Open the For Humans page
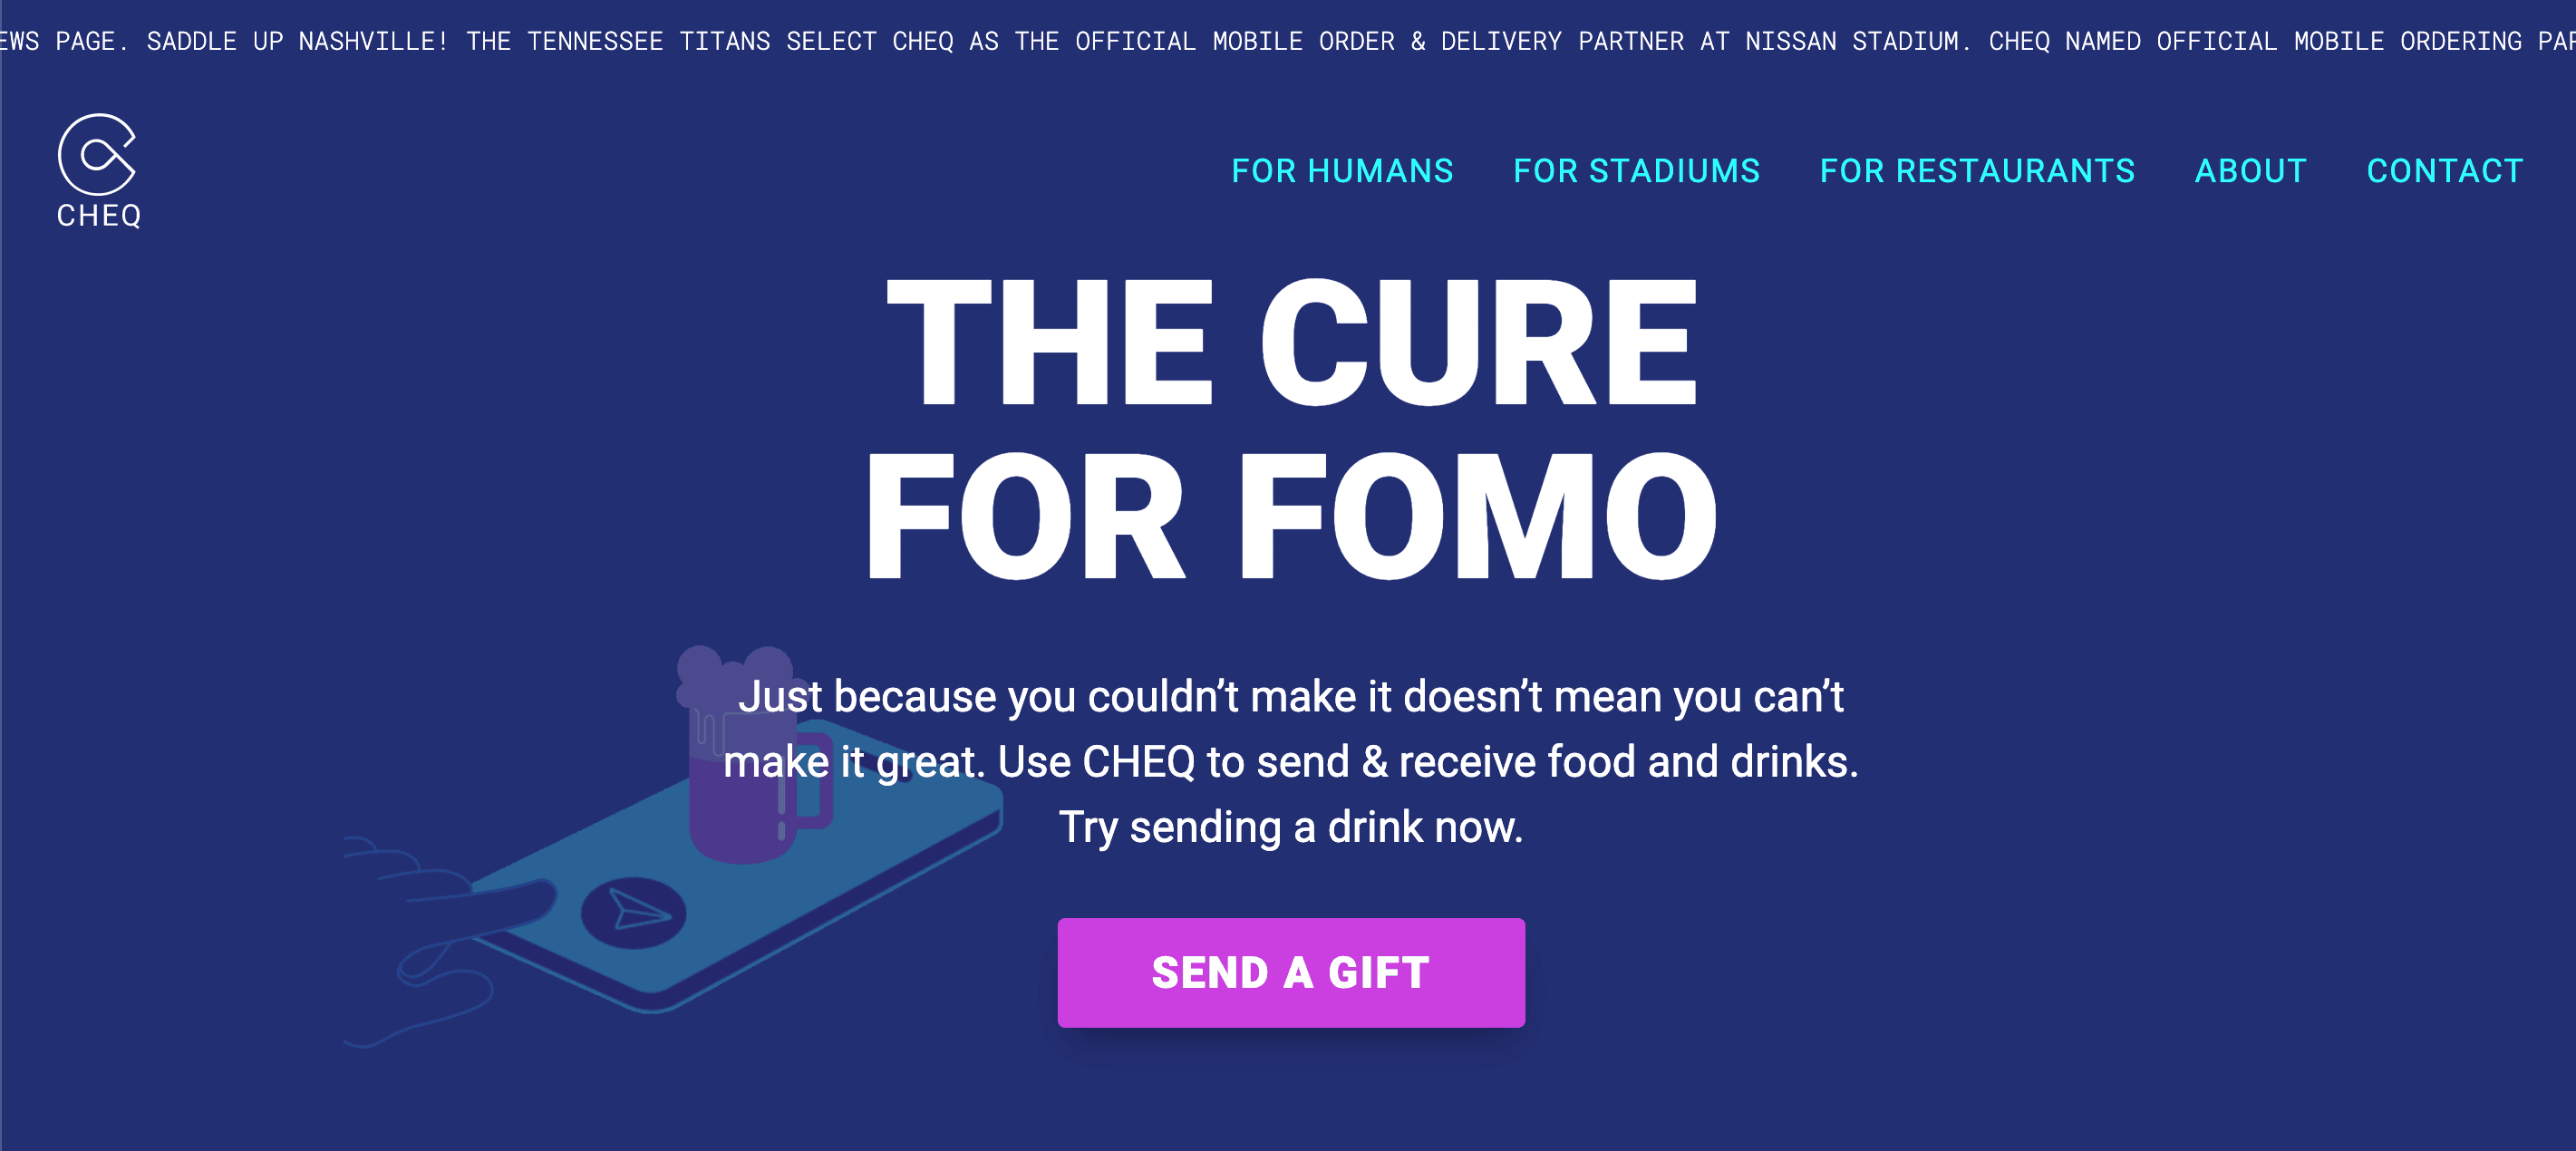2576x1151 pixels. click(1342, 171)
